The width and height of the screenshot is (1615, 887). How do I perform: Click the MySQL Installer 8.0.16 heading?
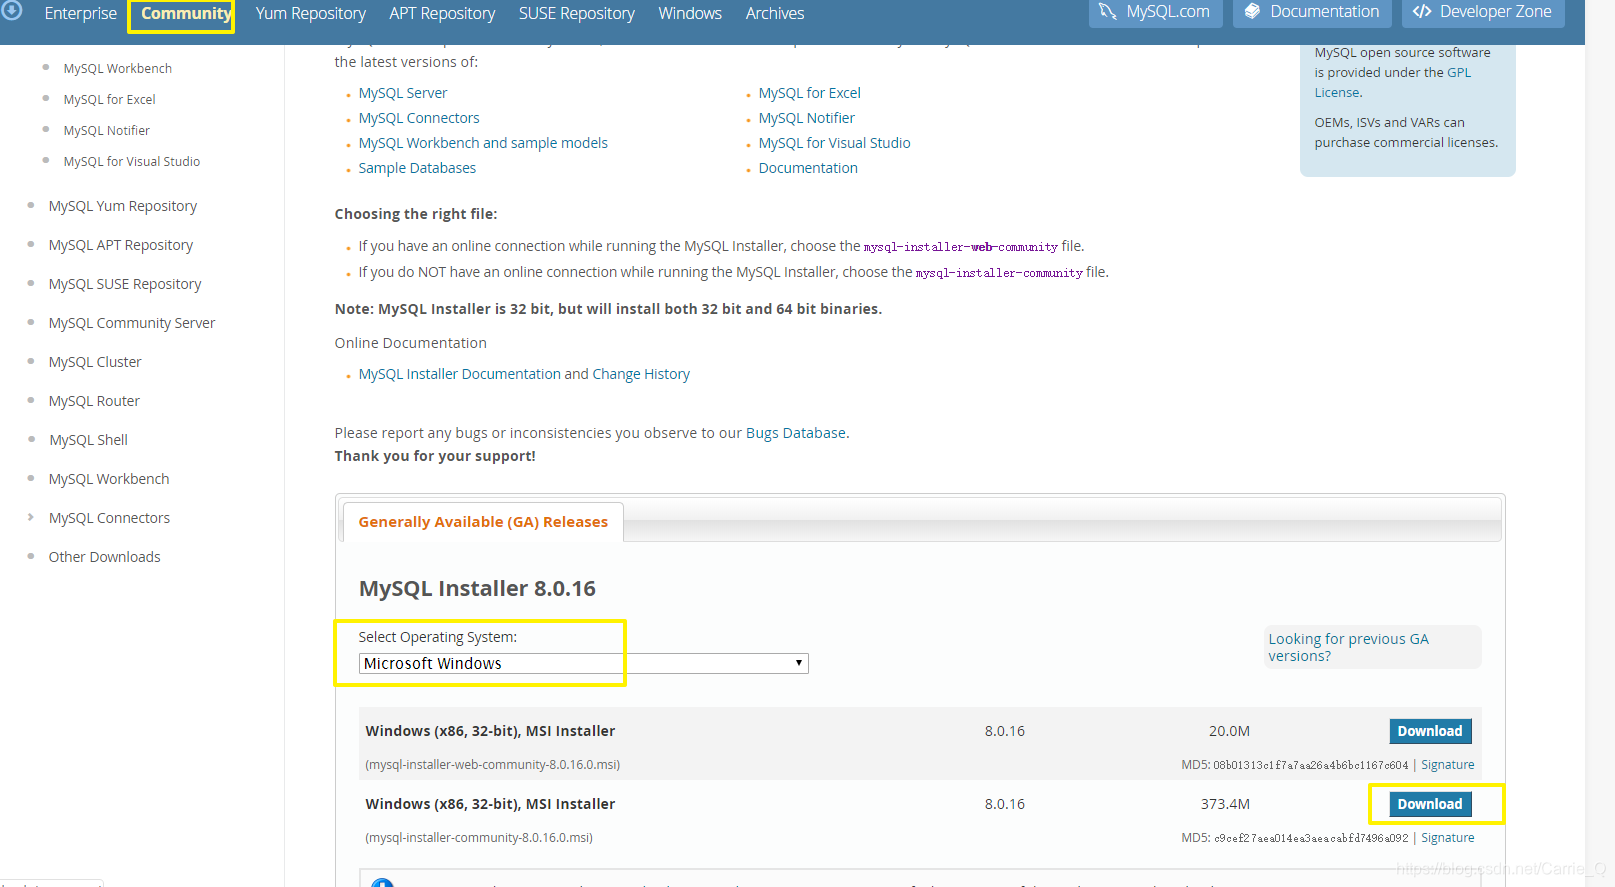477,588
